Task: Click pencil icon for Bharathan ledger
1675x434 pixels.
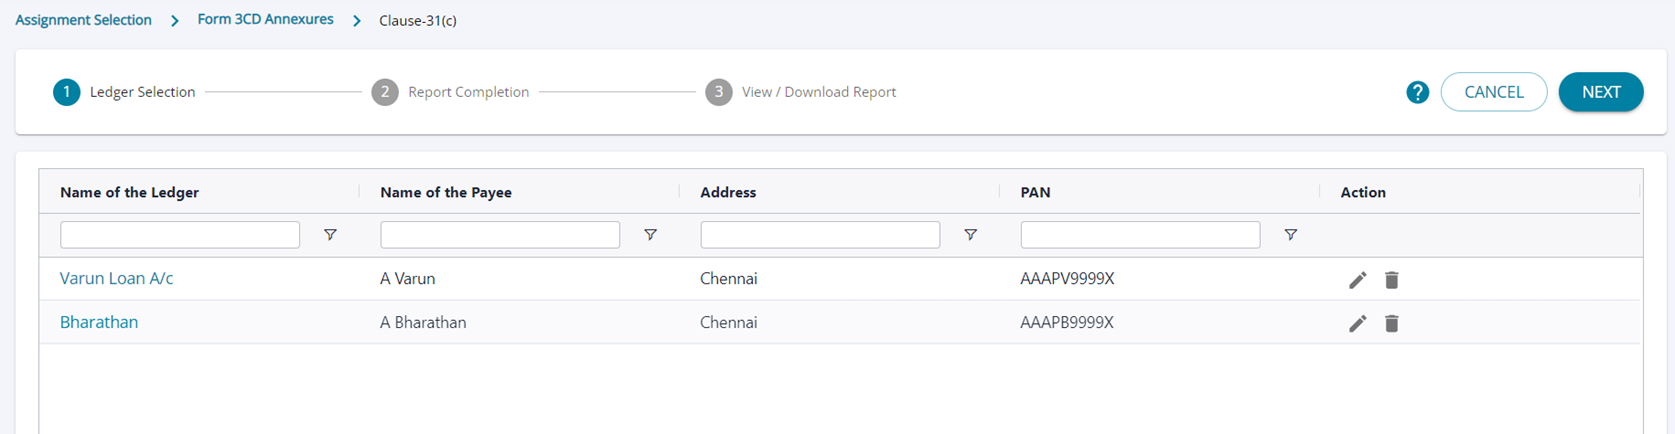Action: [x=1357, y=323]
